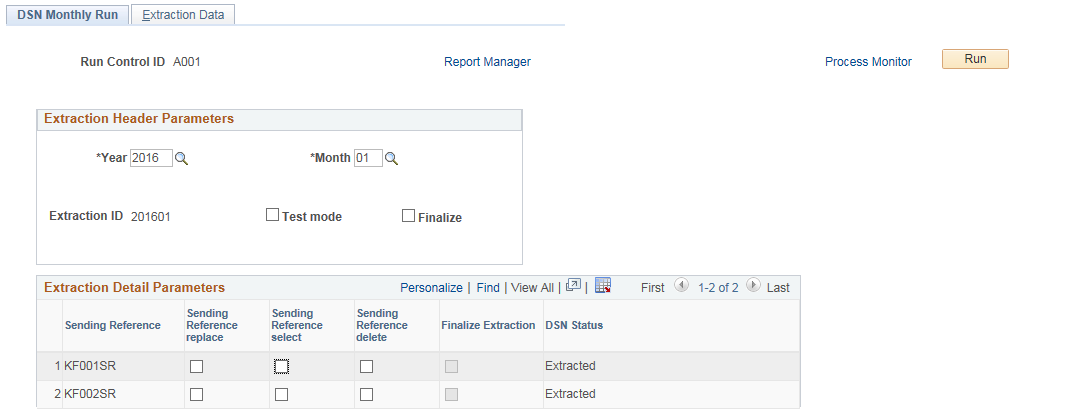Go to previous row arrow icon

681,285
